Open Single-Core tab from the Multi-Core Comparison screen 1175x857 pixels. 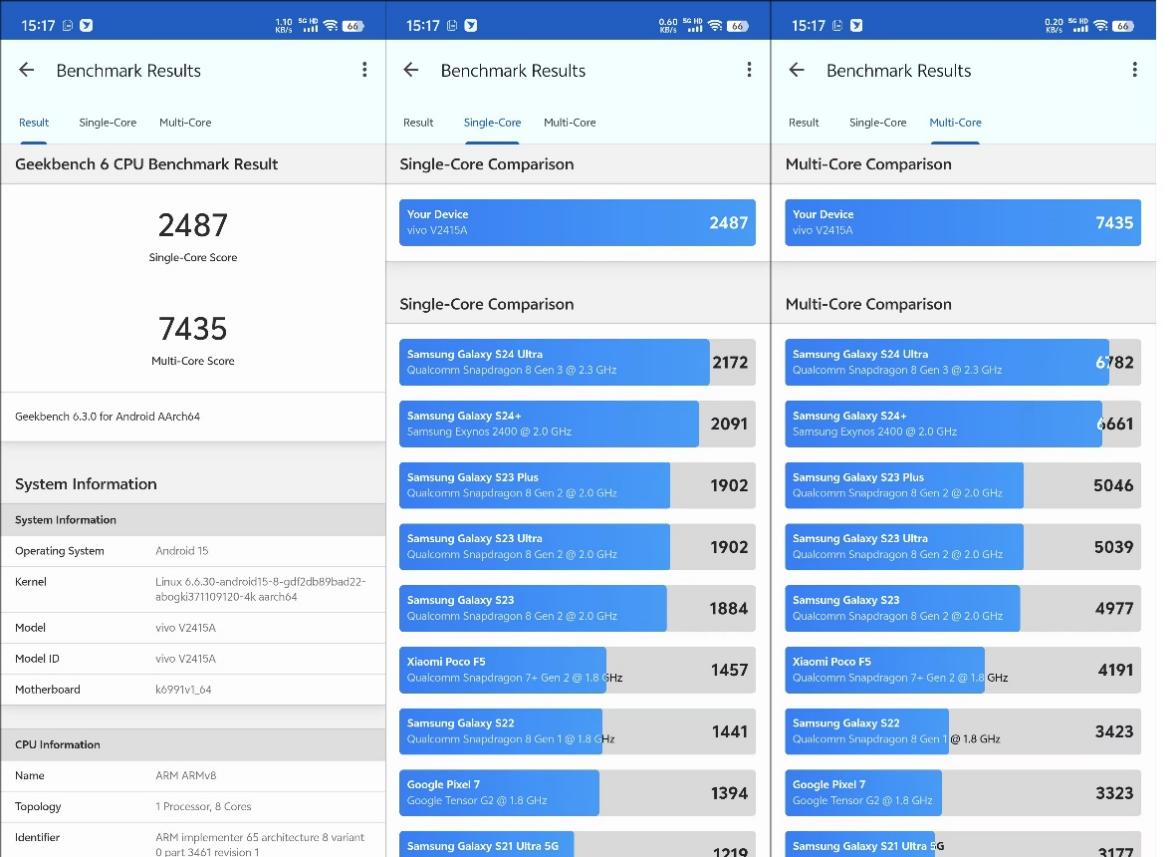878,123
